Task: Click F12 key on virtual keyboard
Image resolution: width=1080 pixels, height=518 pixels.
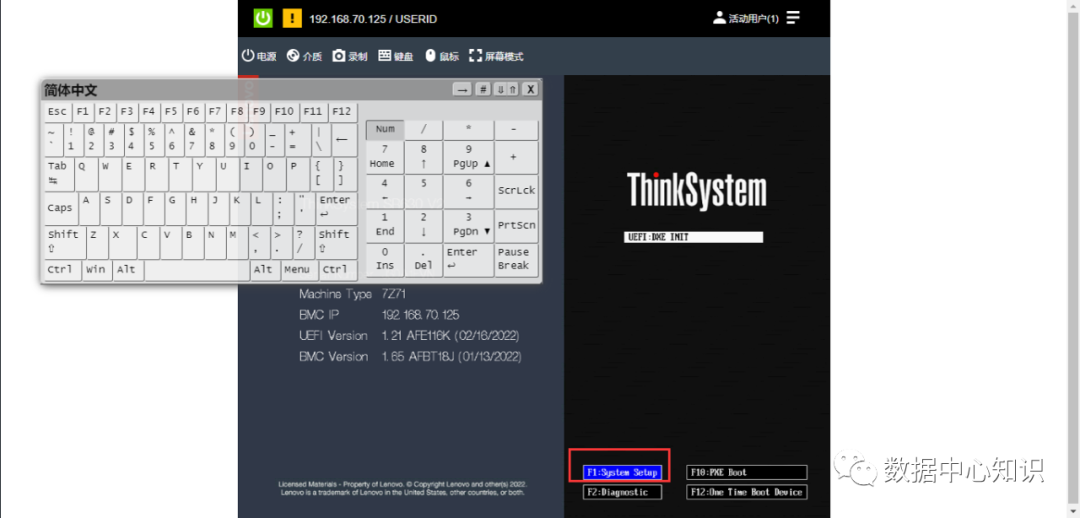Action: [341, 112]
